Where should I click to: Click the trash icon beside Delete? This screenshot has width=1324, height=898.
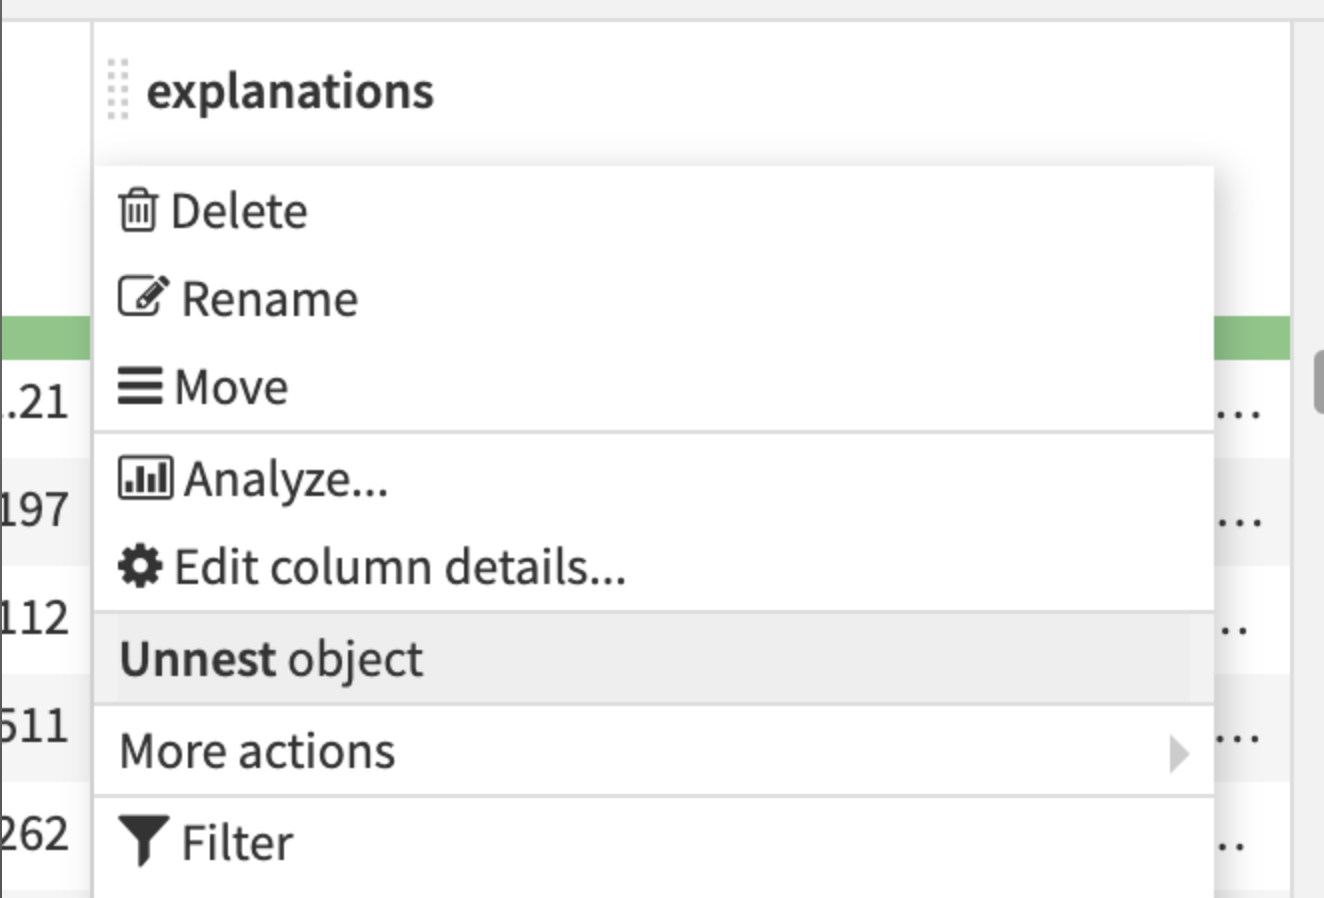tap(140, 210)
